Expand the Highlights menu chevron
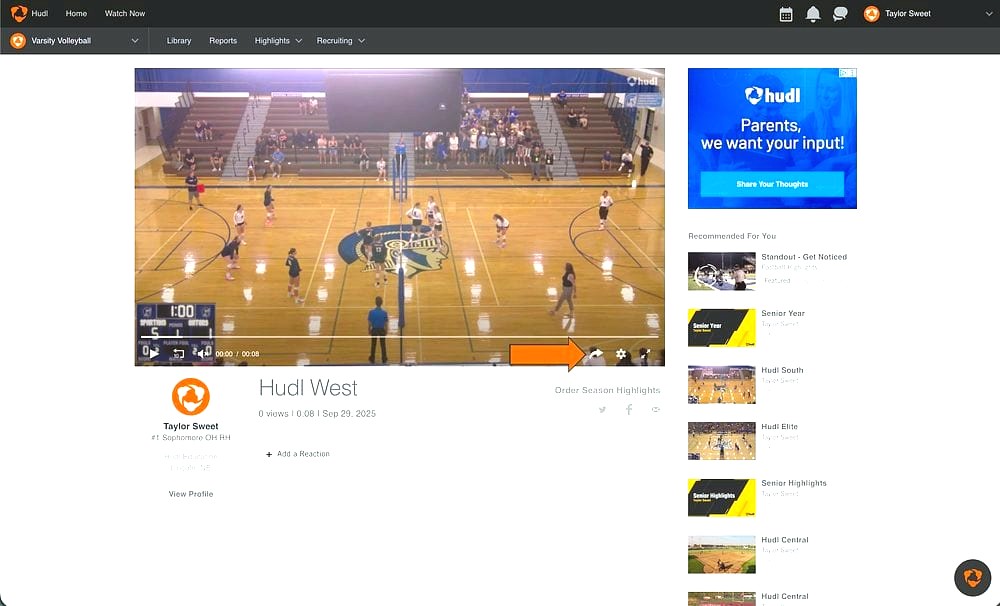1000x606 pixels. coord(298,41)
